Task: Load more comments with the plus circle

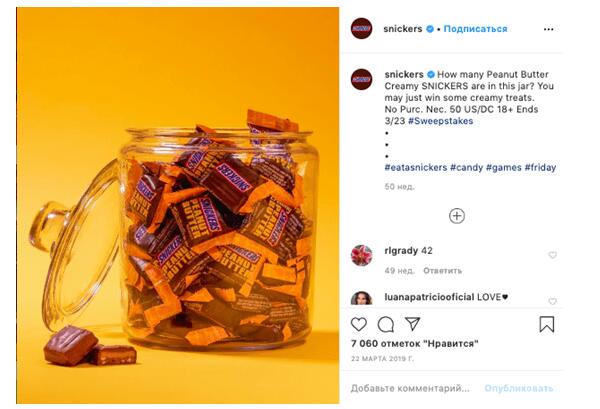Action: pos(457,215)
